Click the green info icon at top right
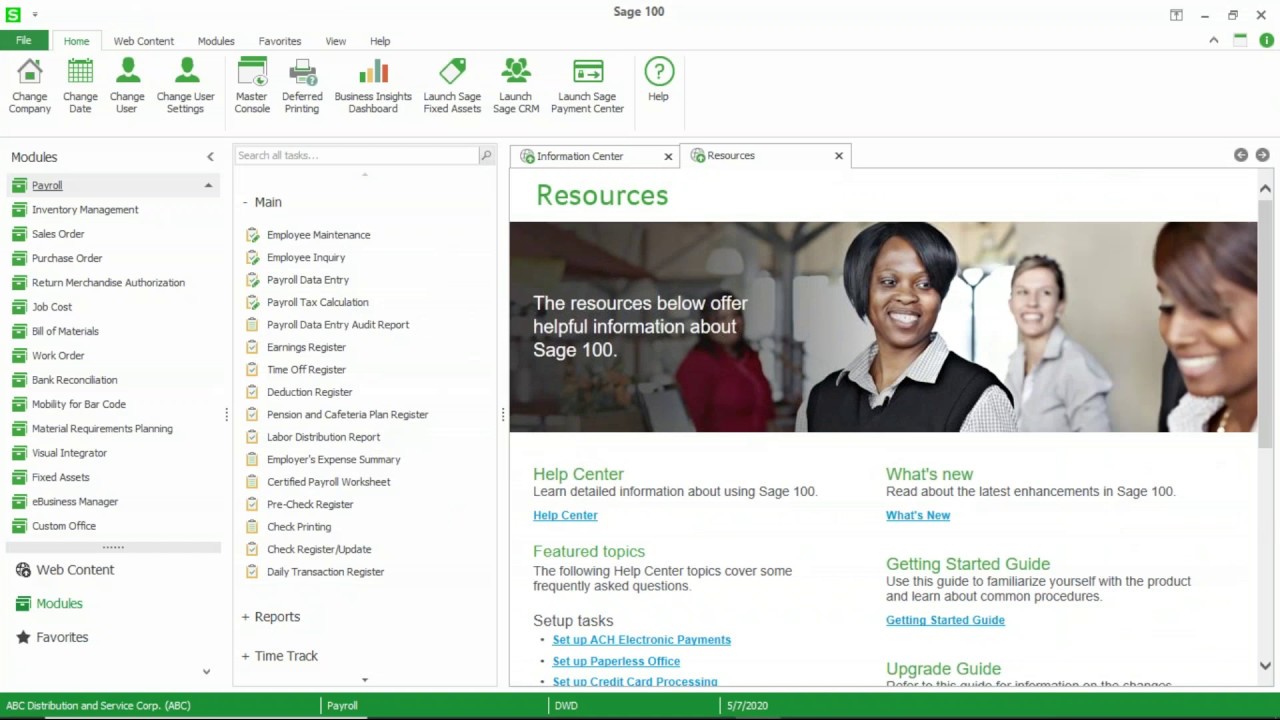The height and width of the screenshot is (720, 1280). [1266, 40]
